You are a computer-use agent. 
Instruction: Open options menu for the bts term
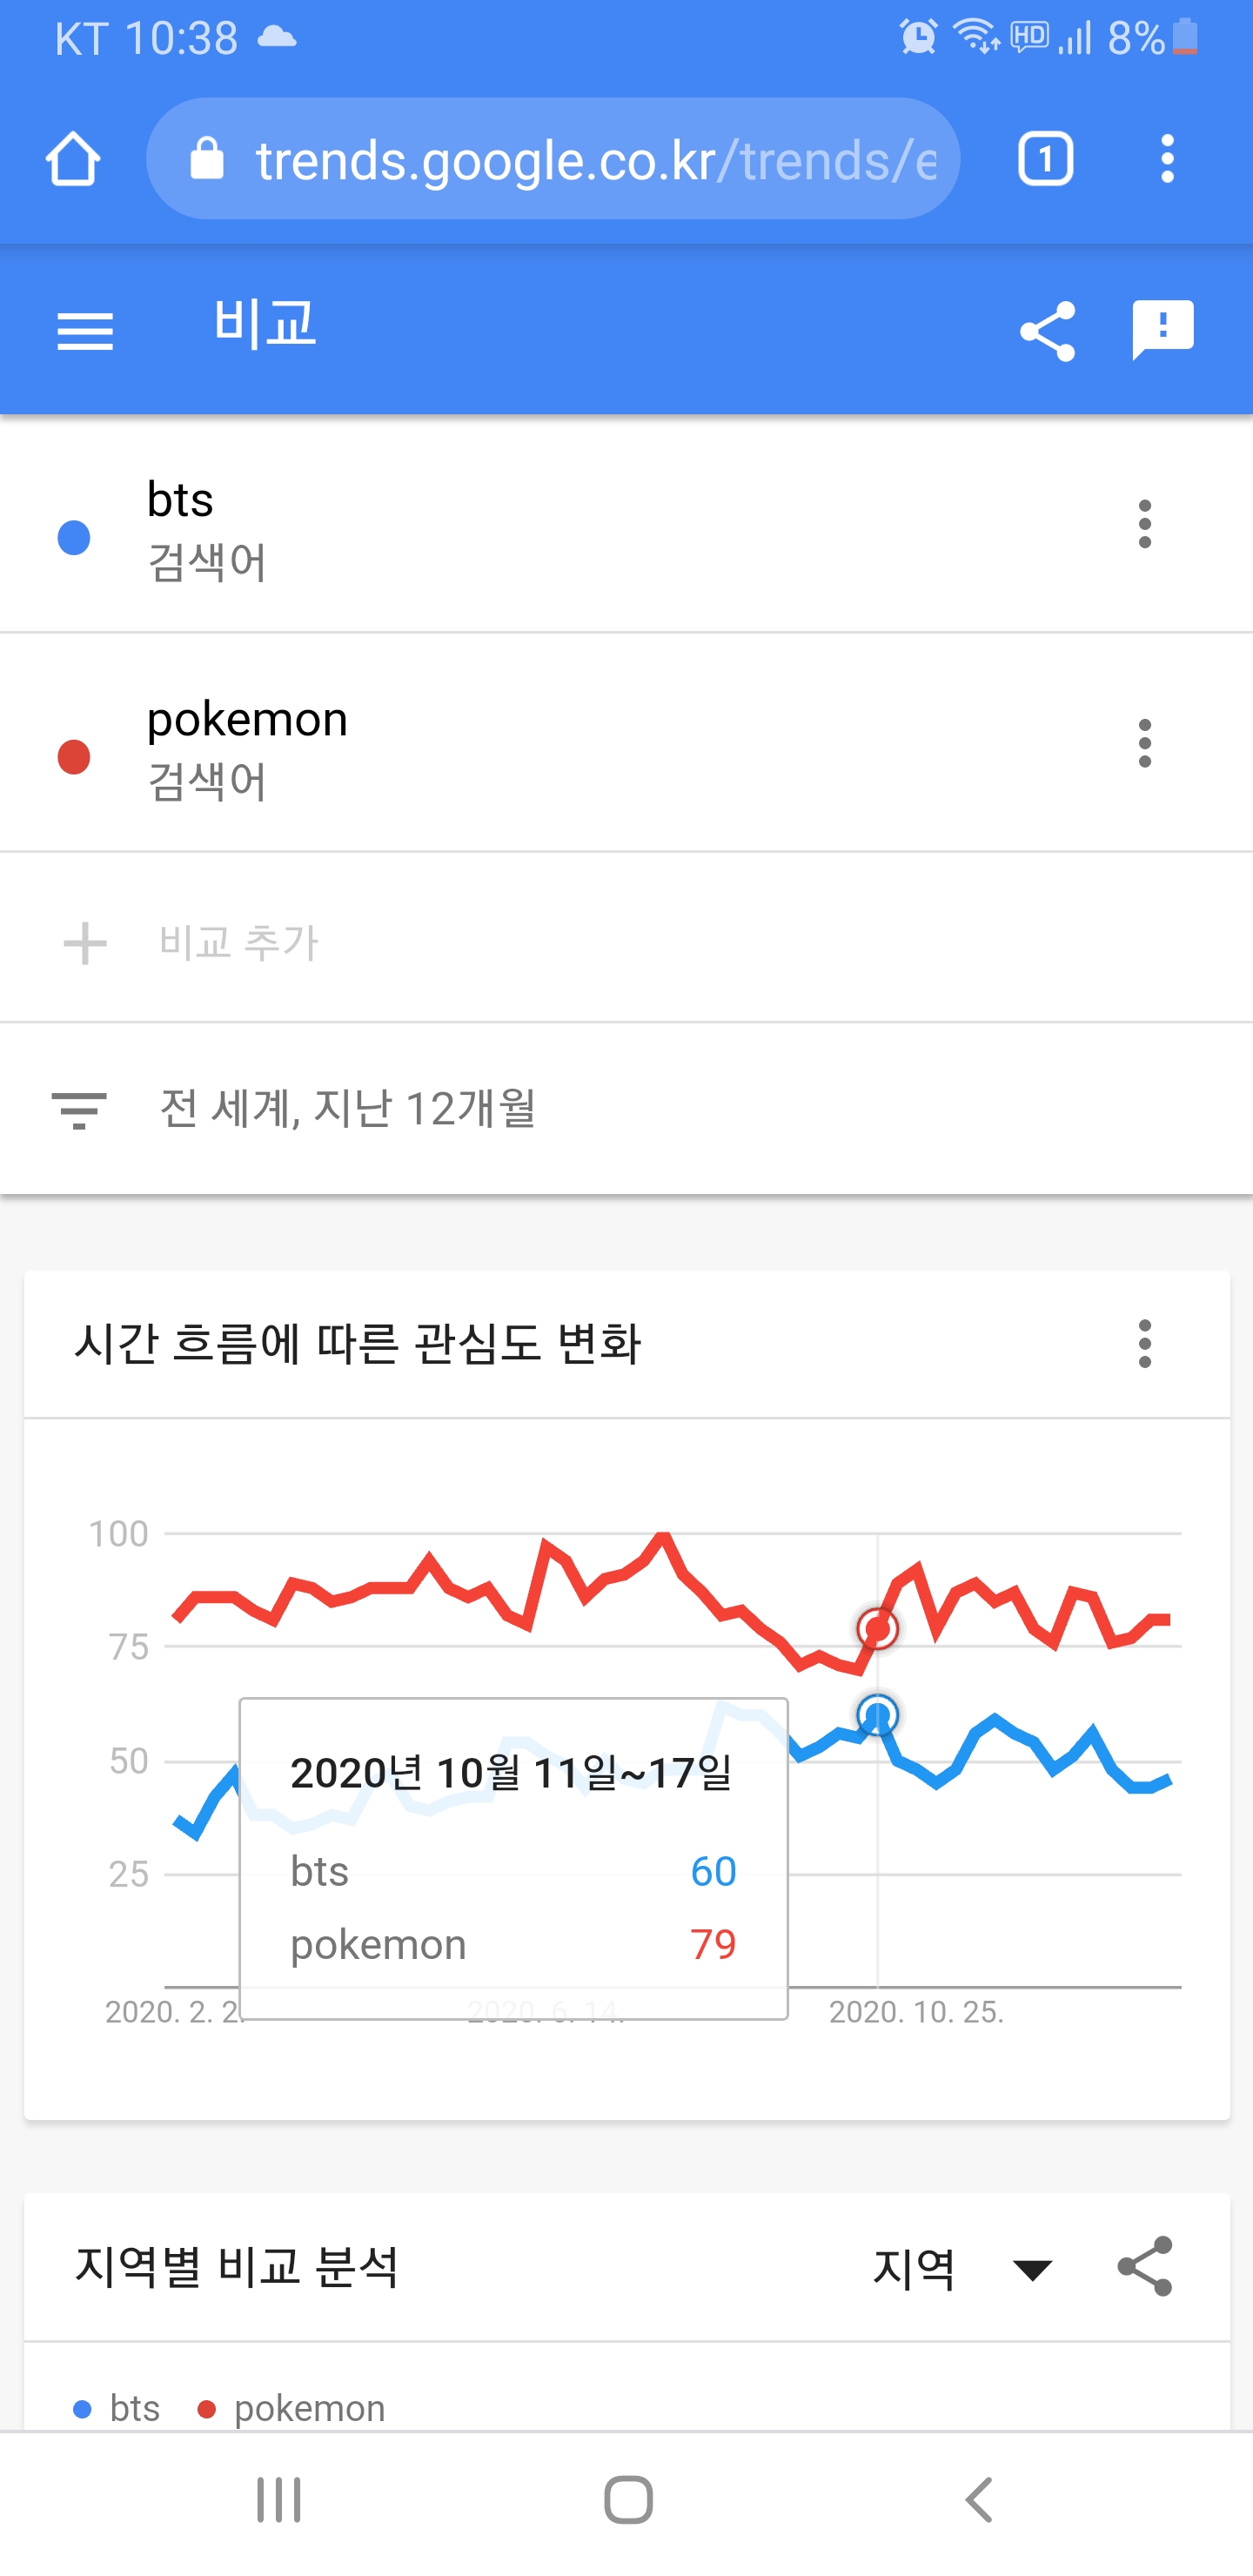click(1145, 524)
